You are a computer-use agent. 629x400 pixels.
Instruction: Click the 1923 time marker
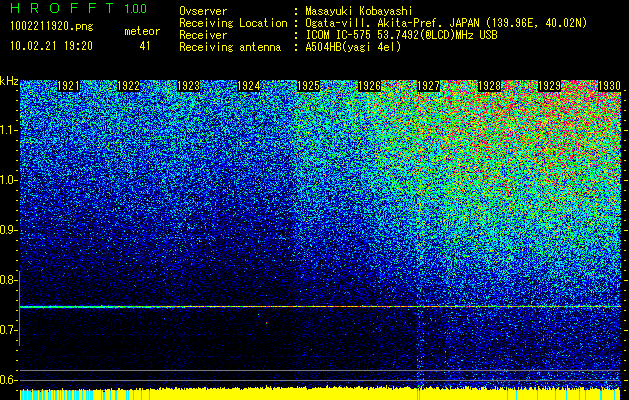[189, 86]
